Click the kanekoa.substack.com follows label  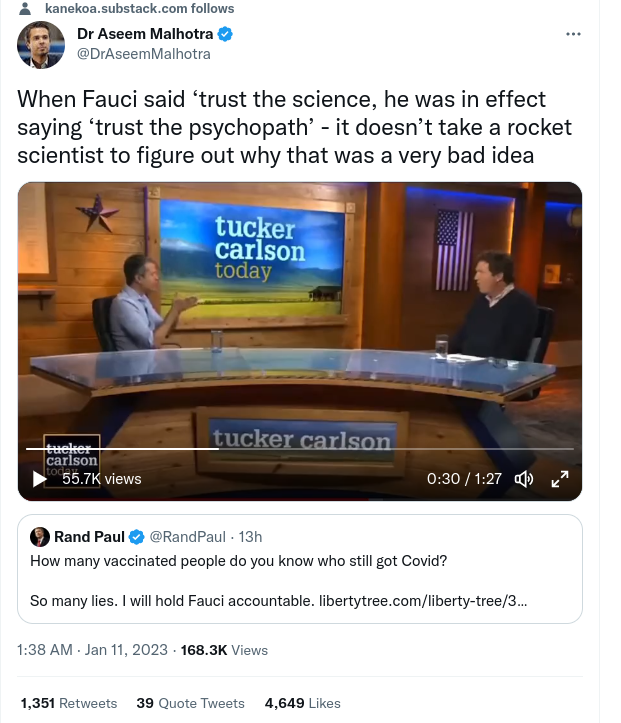140,8
